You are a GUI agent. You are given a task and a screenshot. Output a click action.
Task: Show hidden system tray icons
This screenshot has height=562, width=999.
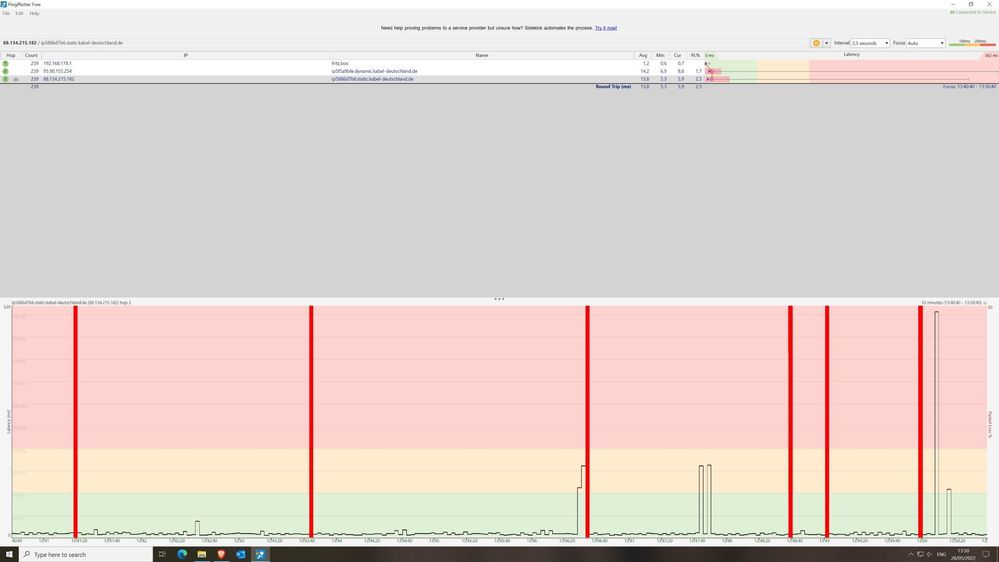coord(910,554)
